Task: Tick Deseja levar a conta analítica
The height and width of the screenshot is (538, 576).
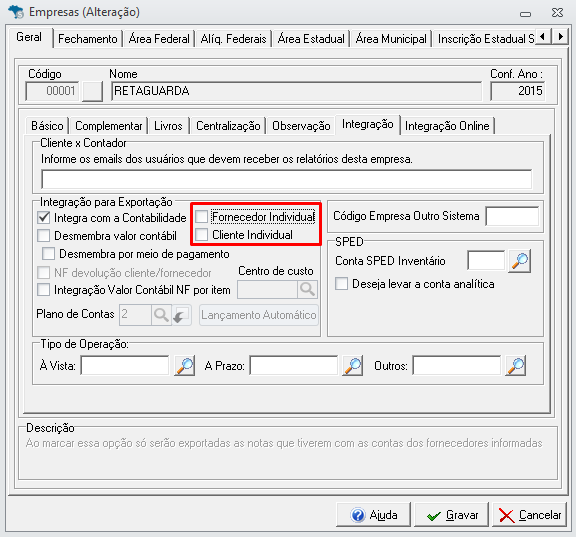Action: (341, 284)
